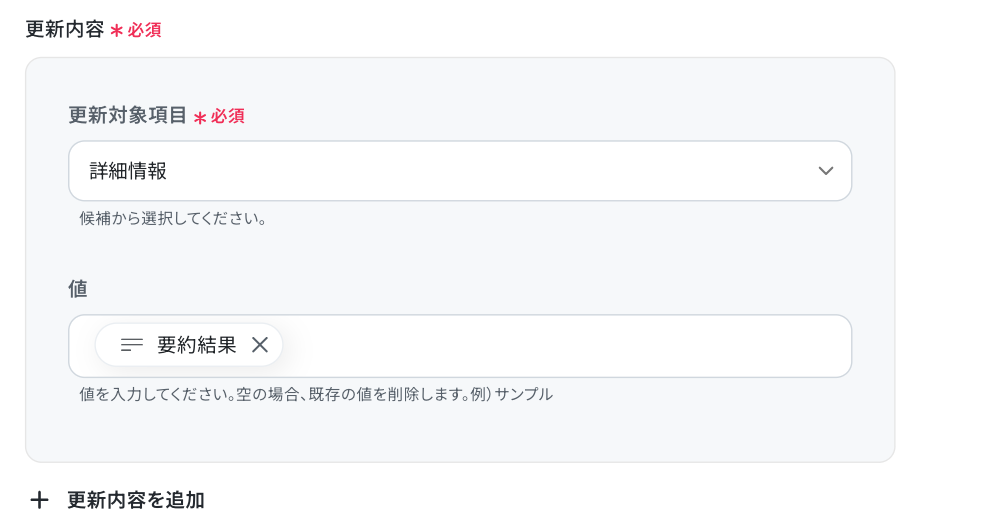This screenshot has height=526, width=996.
Task: Select the 詳細情報 text in the dropdown
Action: pos(128,171)
